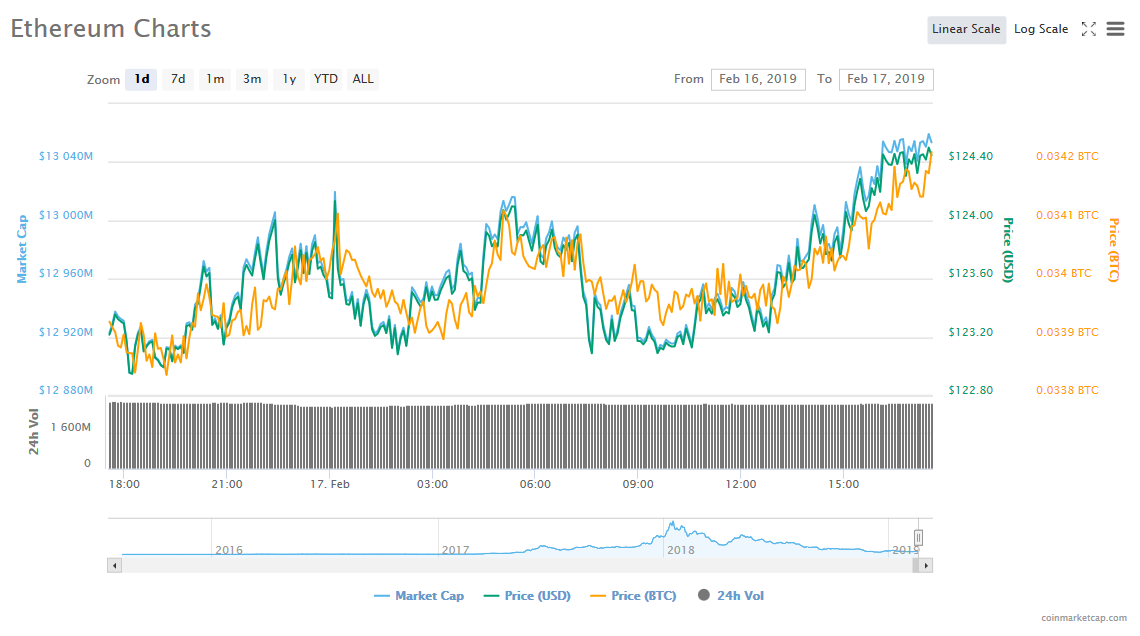Click the 17. Feb time axis label
This screenshot has width=1140, height=636.
click(x=330, y=484)
